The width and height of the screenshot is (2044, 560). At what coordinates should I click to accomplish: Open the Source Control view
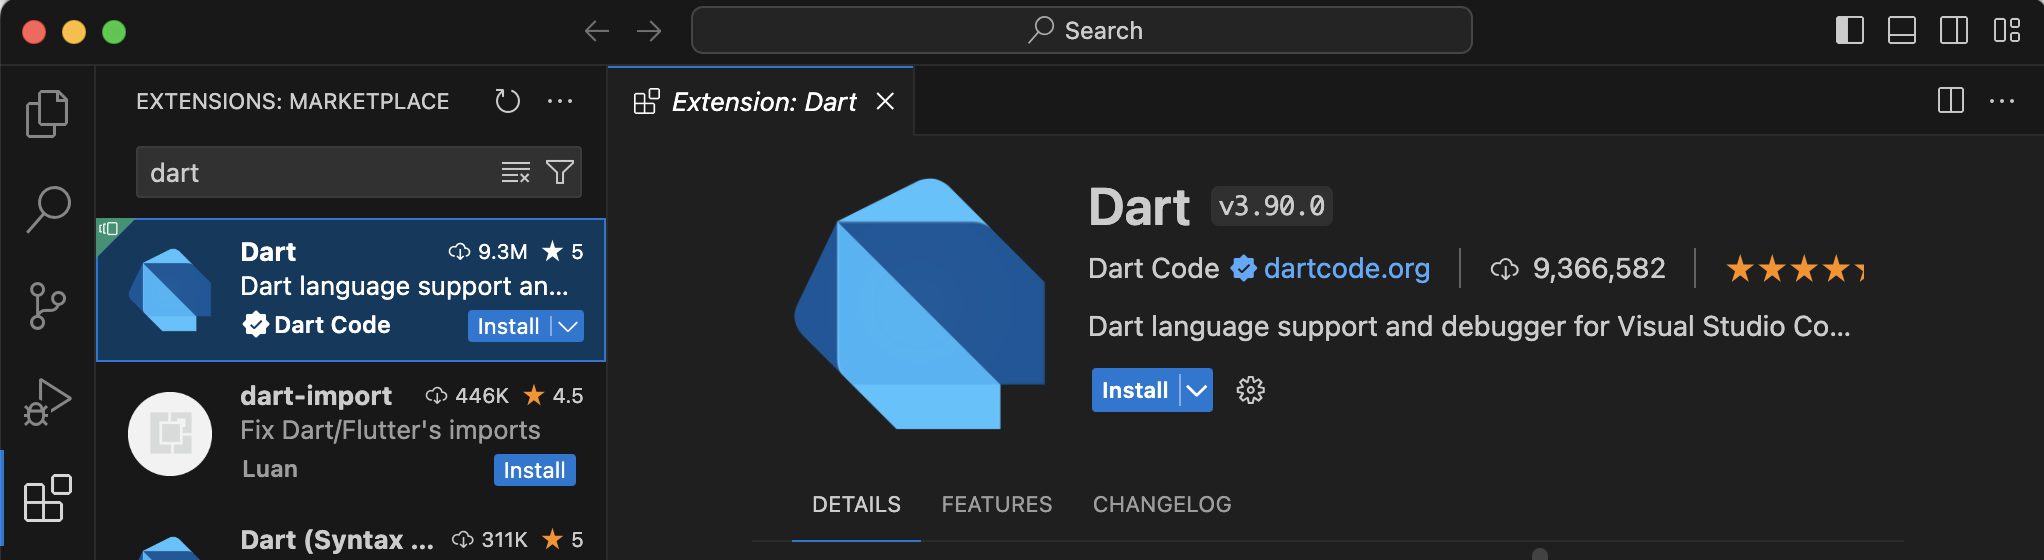[47, 306]
